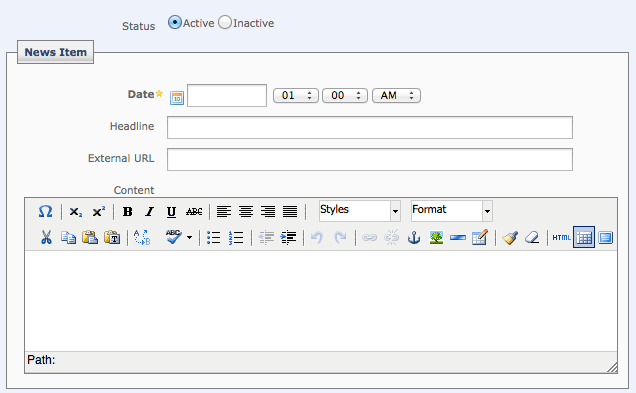The image size is (636, 393).
Task: Remove formatting with eraser icon
Action: point(532,237)
